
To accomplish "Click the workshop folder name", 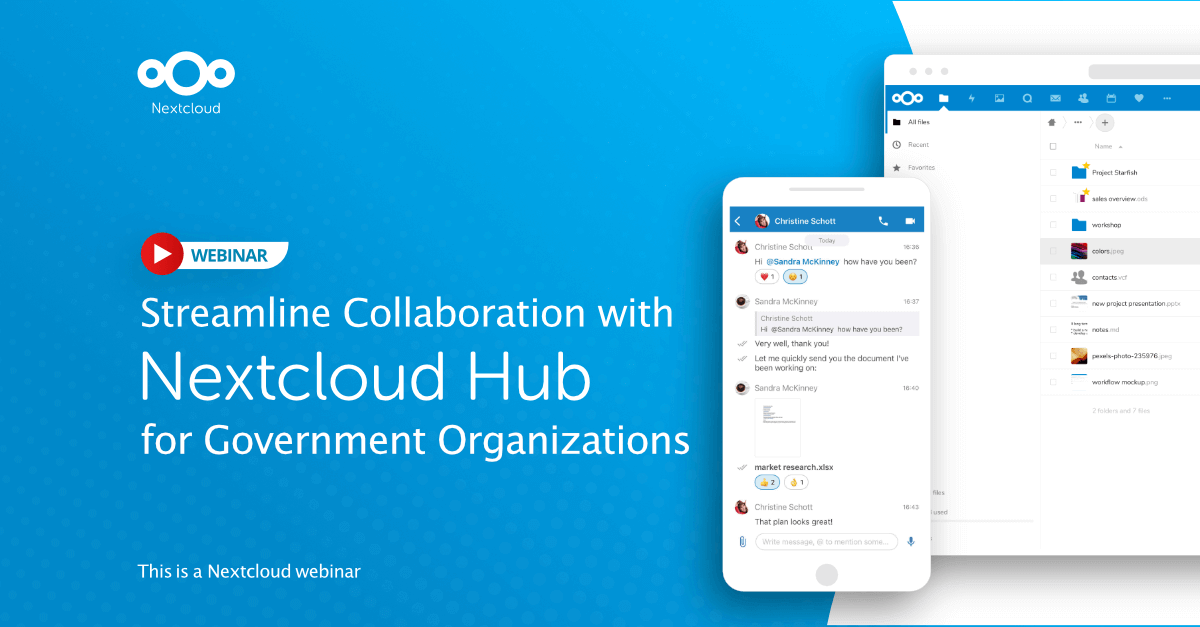I will 1107,225.
